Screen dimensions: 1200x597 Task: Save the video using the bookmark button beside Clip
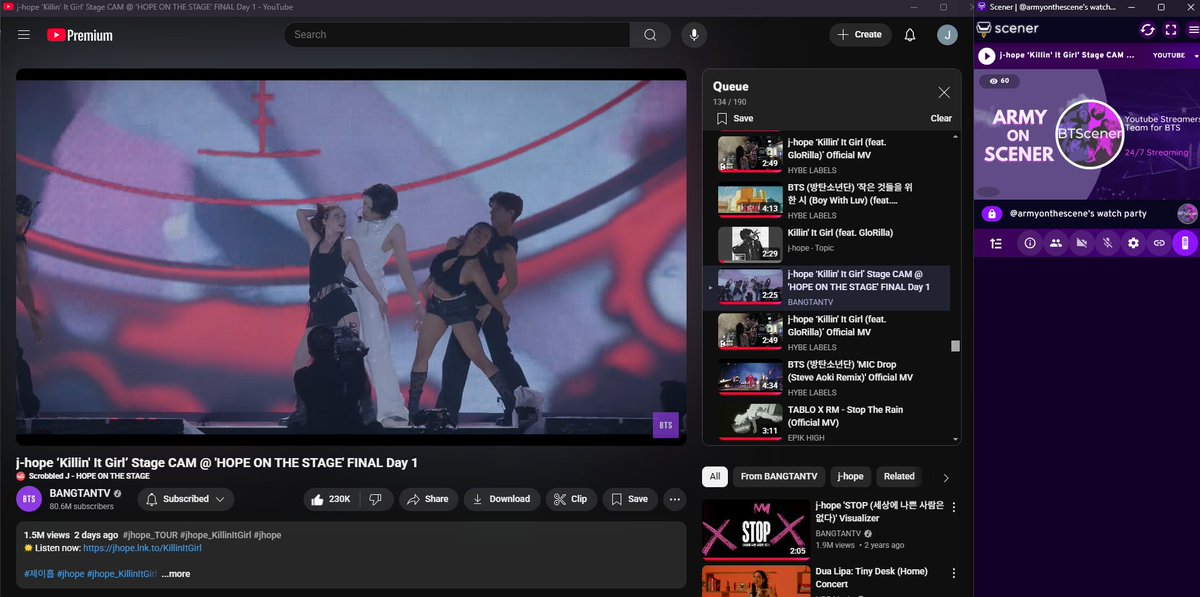(x=629, y=499)
